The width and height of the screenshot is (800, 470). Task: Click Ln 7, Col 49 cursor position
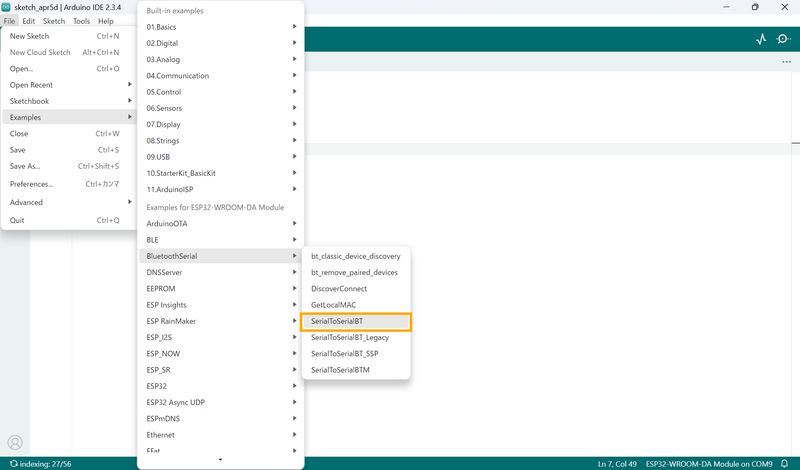617,464
